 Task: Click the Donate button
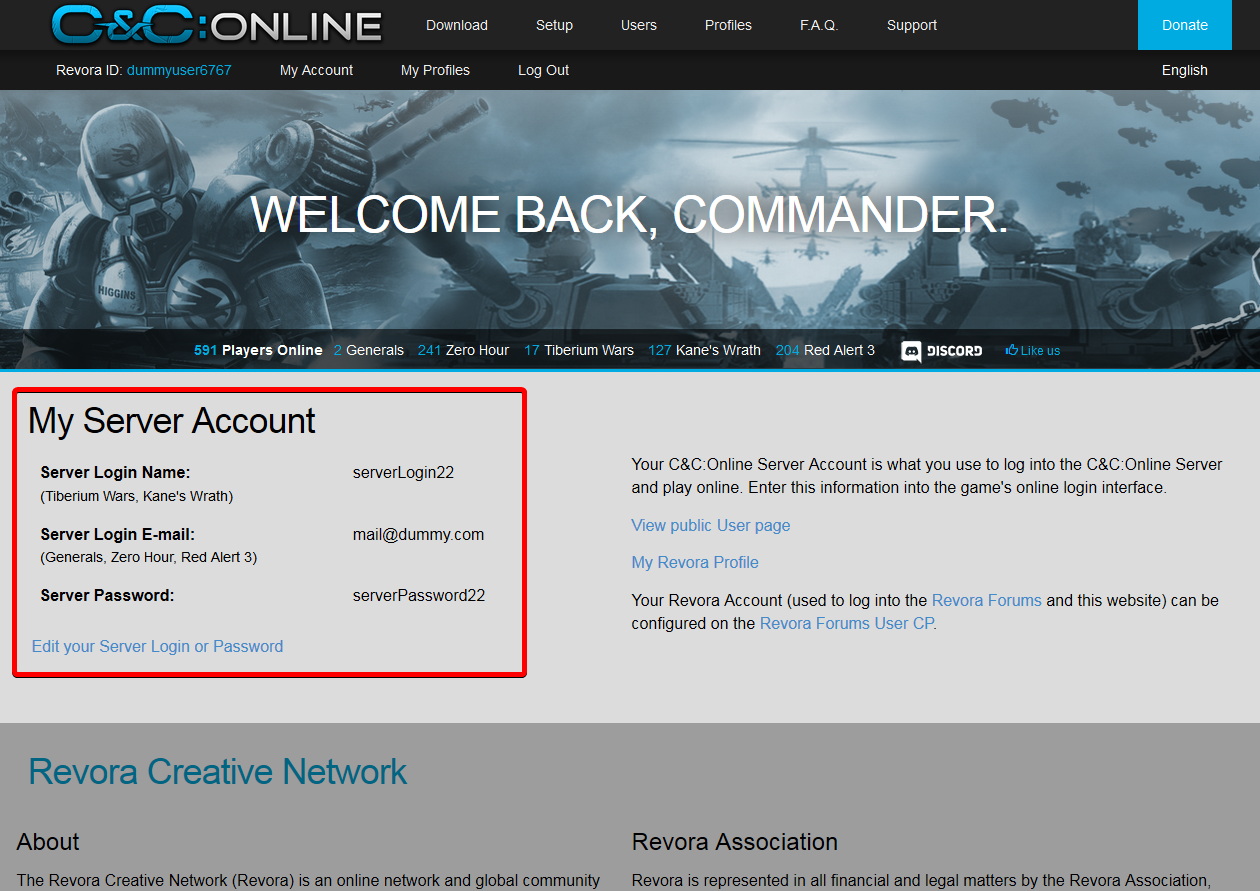tap(1185, 25)
